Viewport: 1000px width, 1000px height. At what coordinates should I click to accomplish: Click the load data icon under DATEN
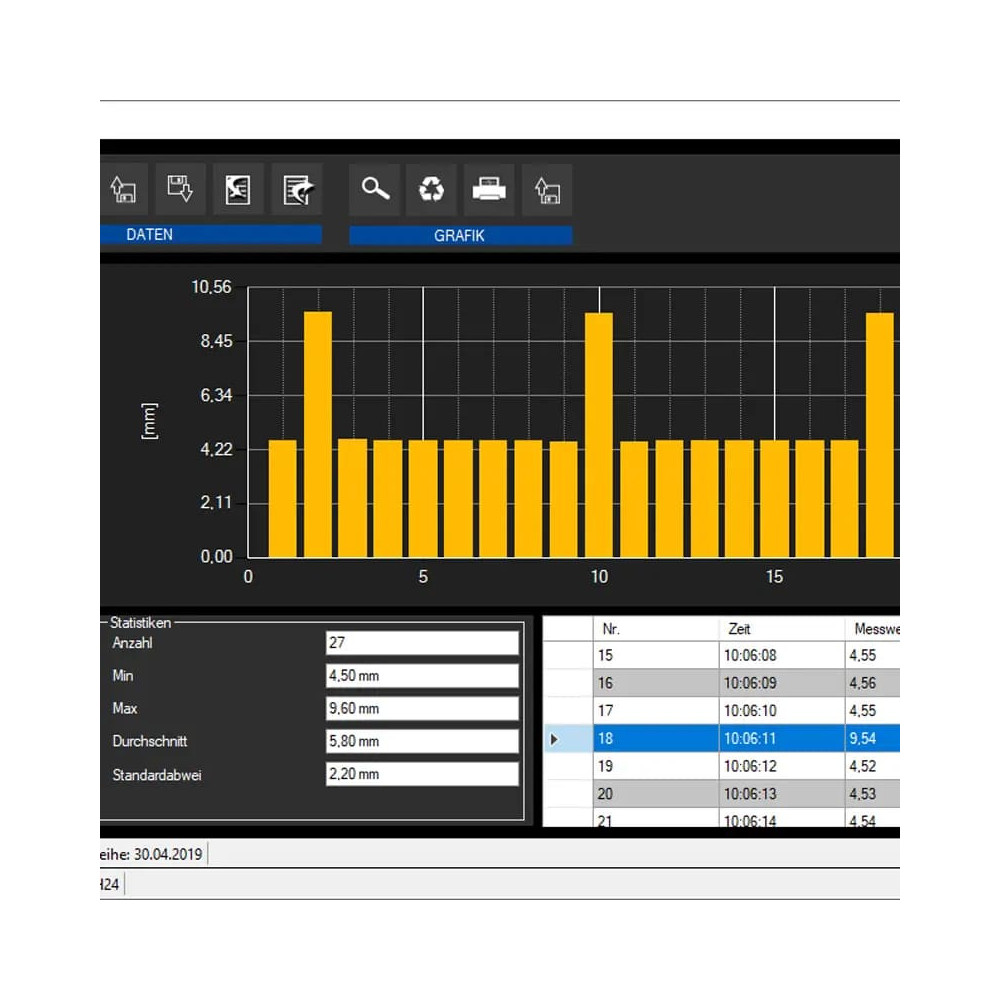pos(124,189)
